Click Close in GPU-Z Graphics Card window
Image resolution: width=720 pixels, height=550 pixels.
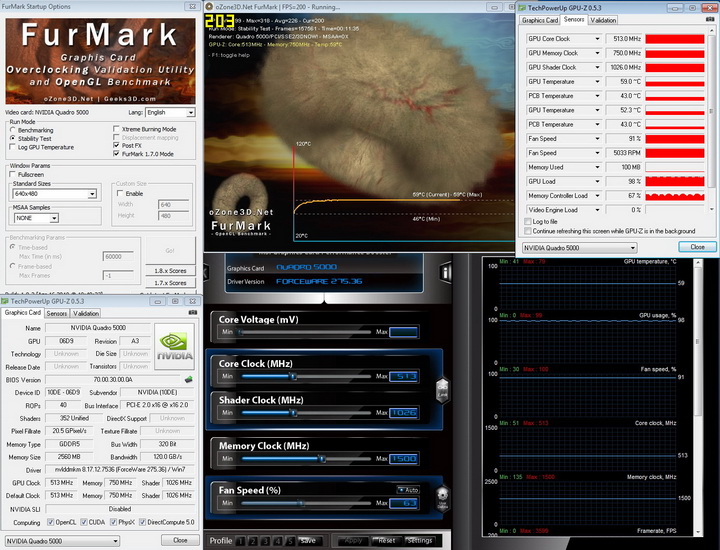180,540
